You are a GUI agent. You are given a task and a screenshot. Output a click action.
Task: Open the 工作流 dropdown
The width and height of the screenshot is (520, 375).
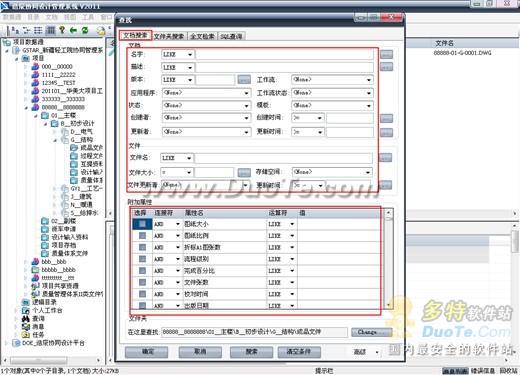coord(332,80)
